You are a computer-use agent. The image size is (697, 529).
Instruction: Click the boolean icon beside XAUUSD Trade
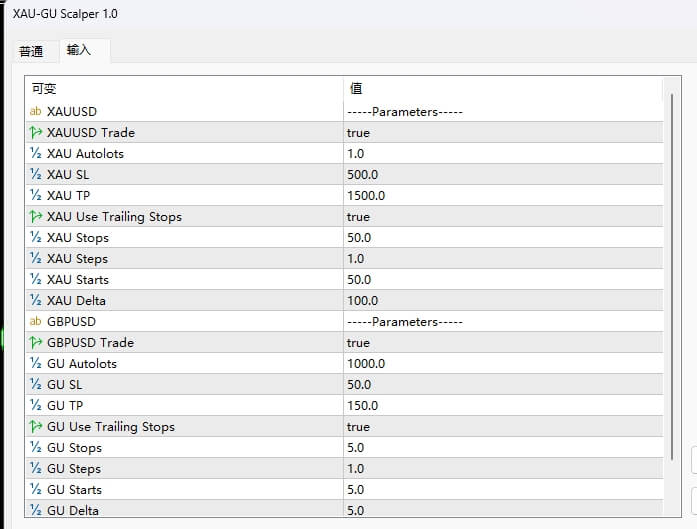[x=36, y=132]
